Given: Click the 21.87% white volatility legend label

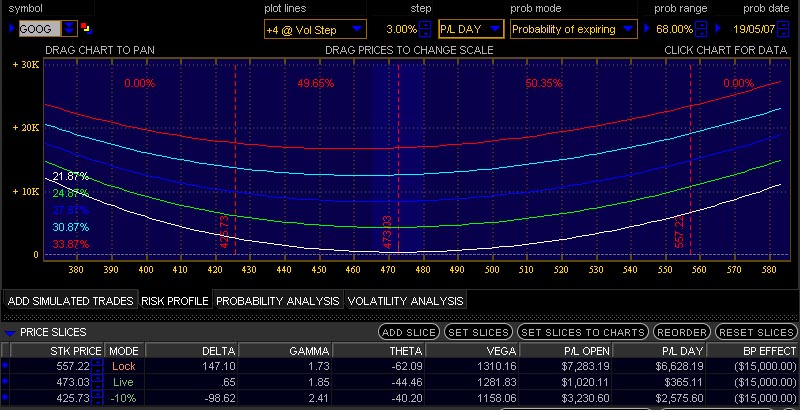Looking at the screenshot, I should (x=70, y=176).
